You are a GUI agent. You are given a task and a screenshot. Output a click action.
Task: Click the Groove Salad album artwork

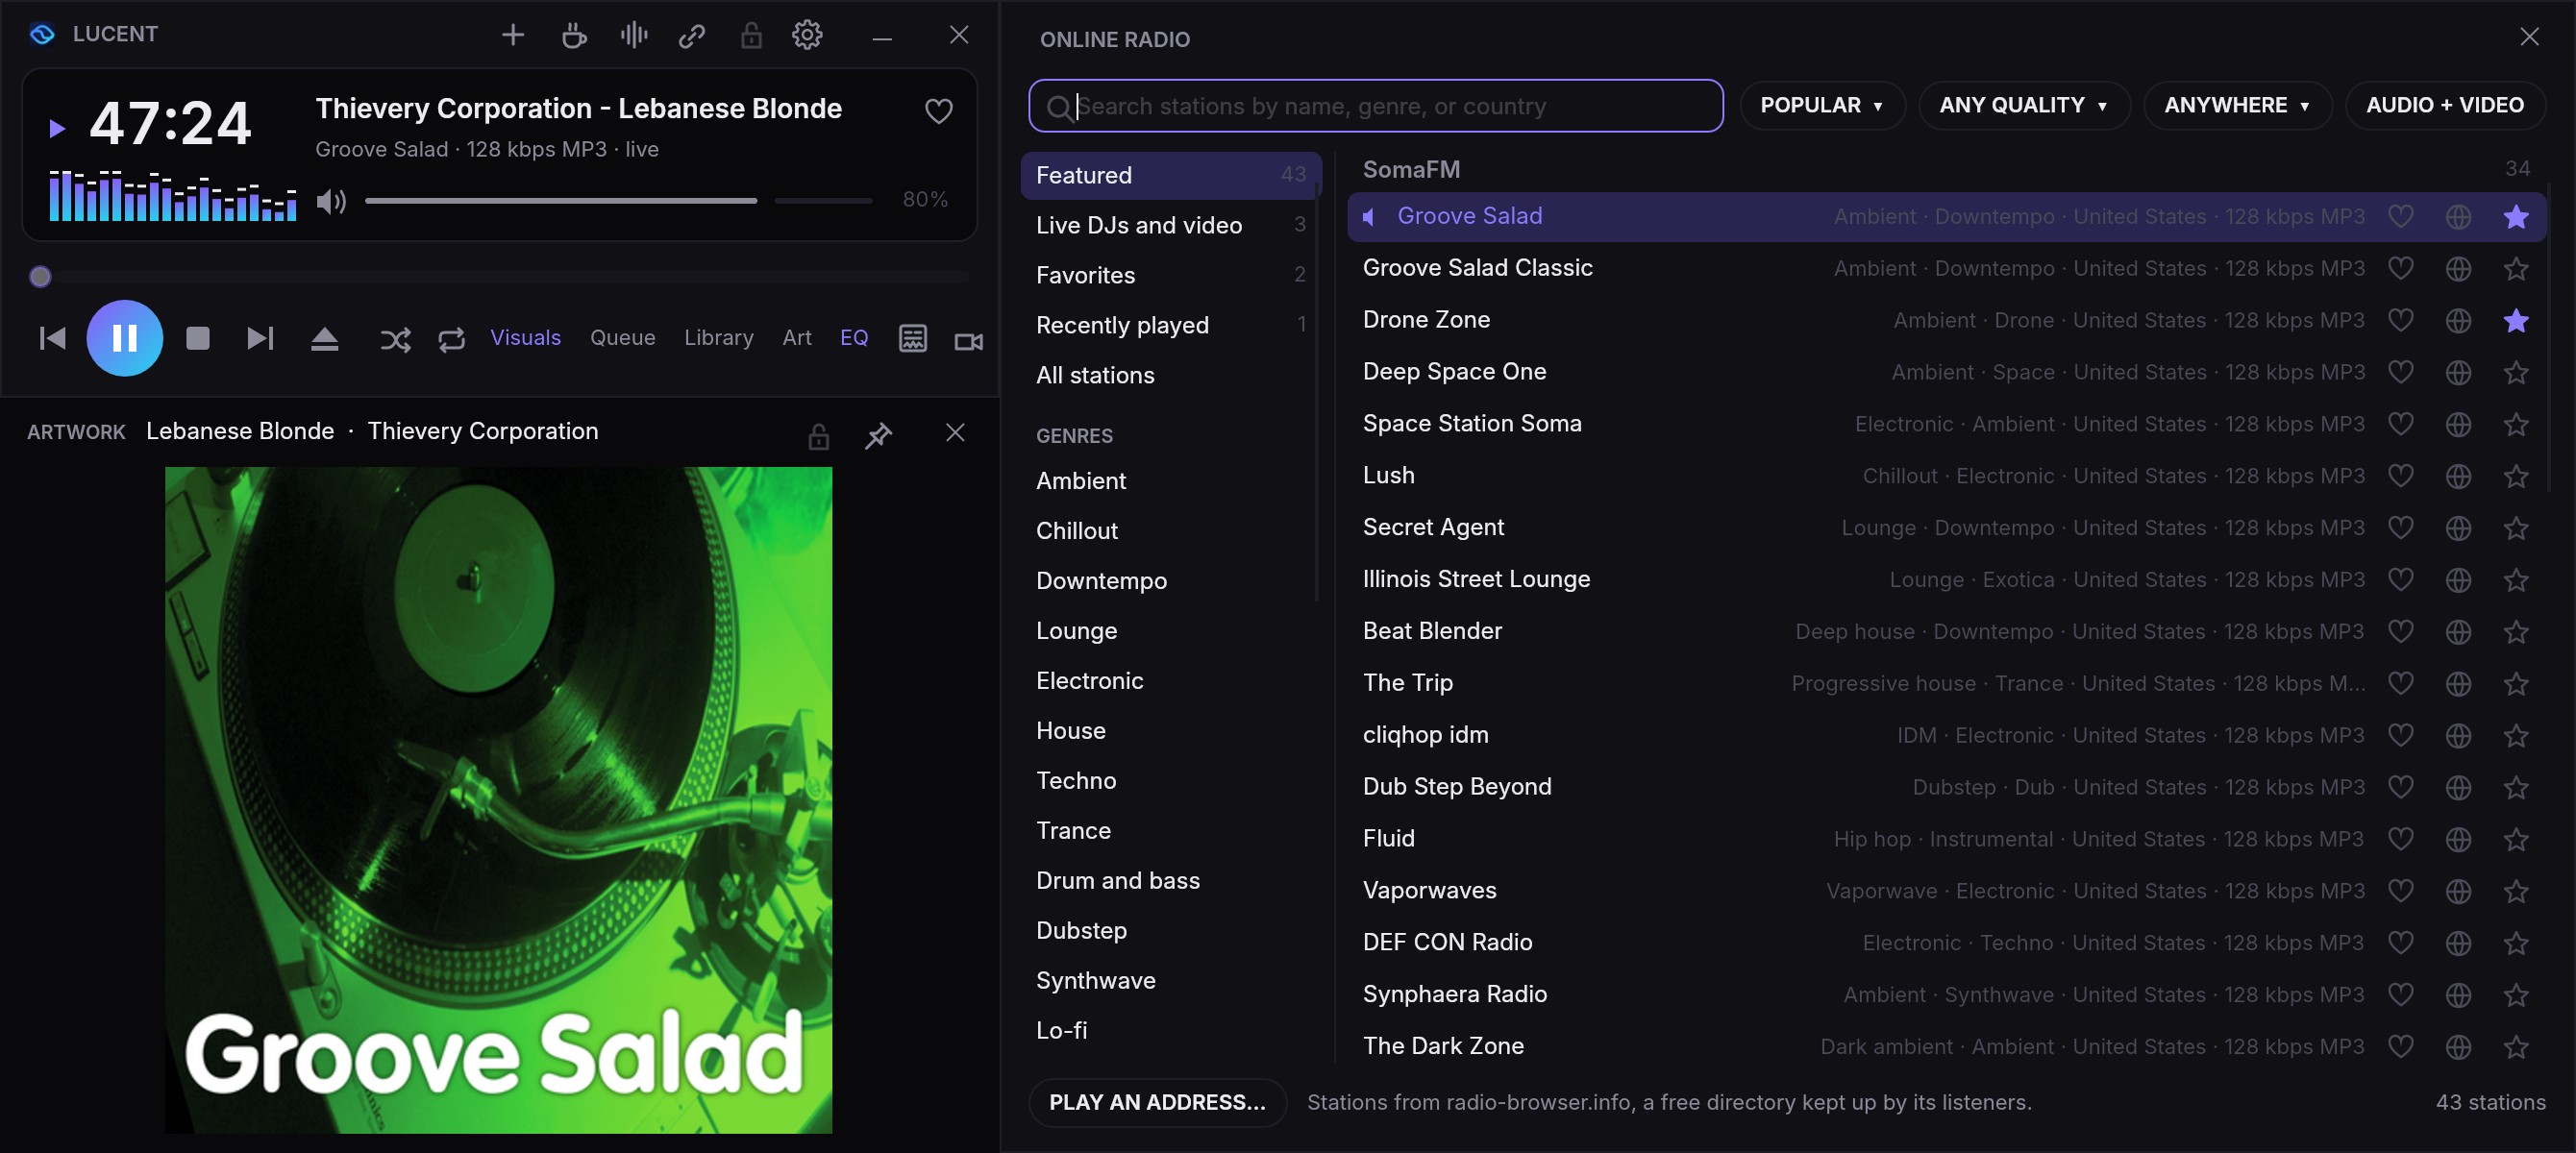coord(498,800)
